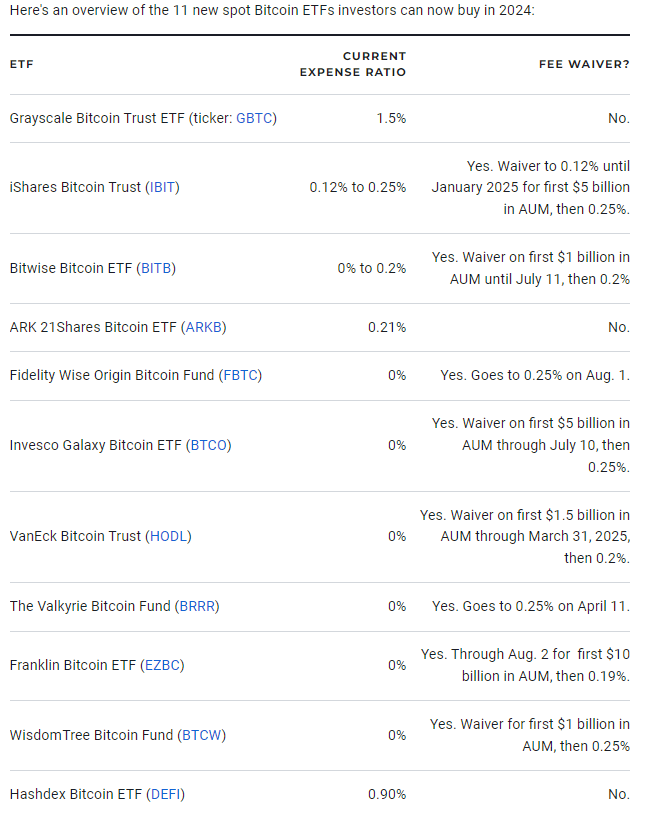Click the 'Goes to 0.25% on Aug. 1' cell

[x=535, y=375]
